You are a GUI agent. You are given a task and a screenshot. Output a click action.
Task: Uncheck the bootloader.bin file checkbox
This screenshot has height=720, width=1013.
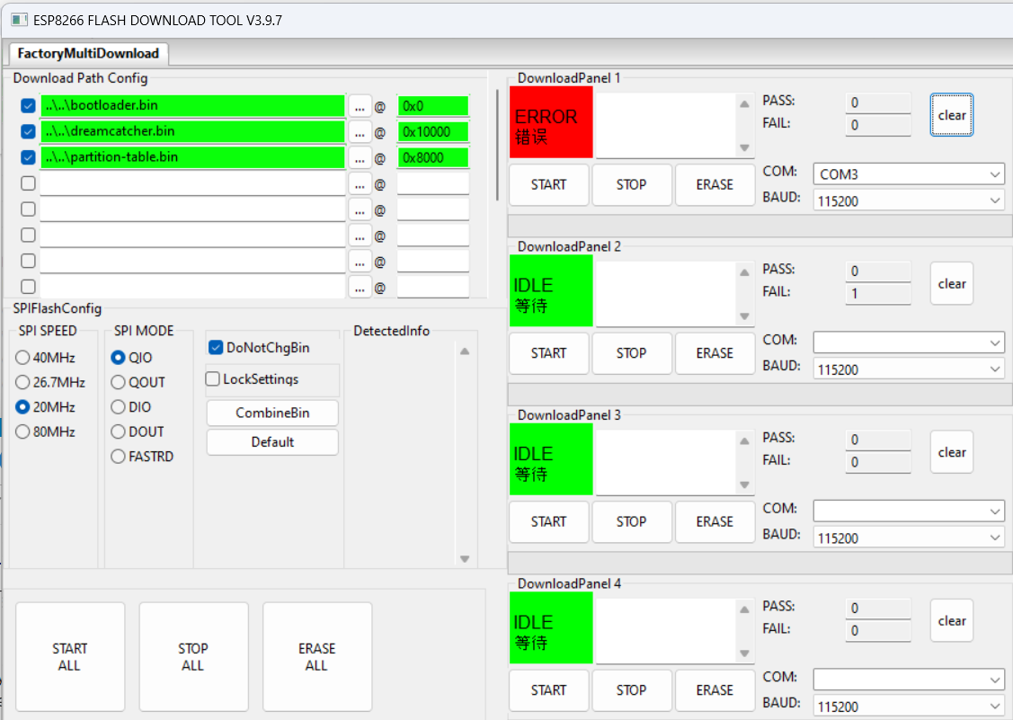[28, 106]
